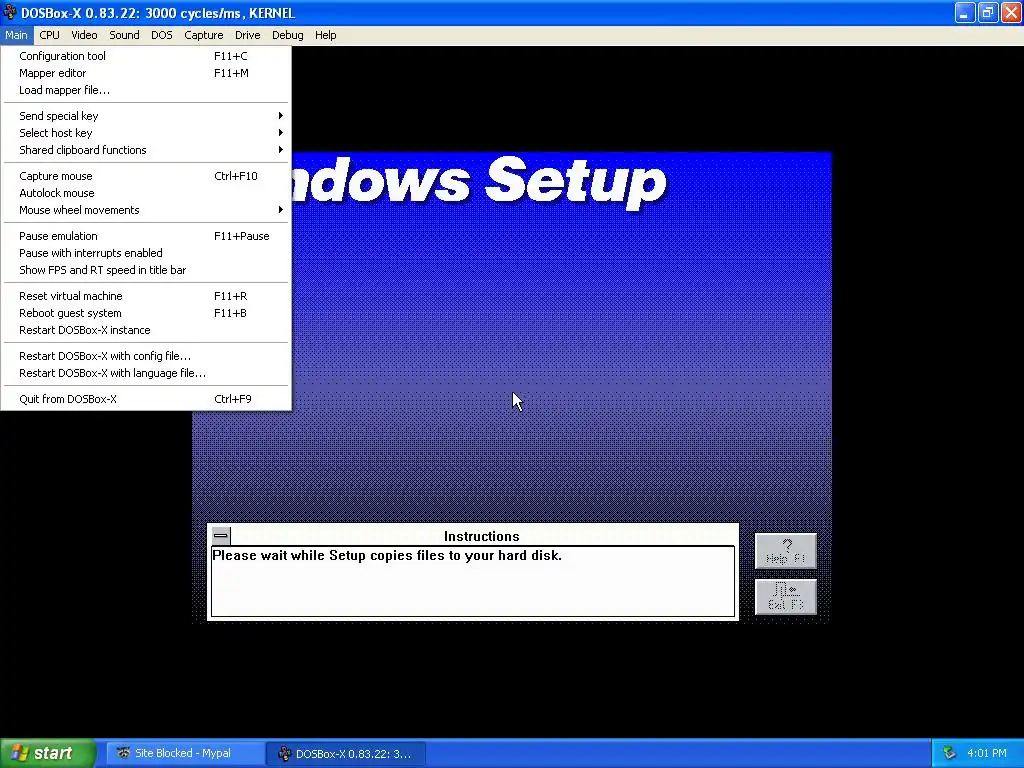This screenshot has width=1024, height=768.
Task: Click the Windows Start button
Action: click(48, 753)
